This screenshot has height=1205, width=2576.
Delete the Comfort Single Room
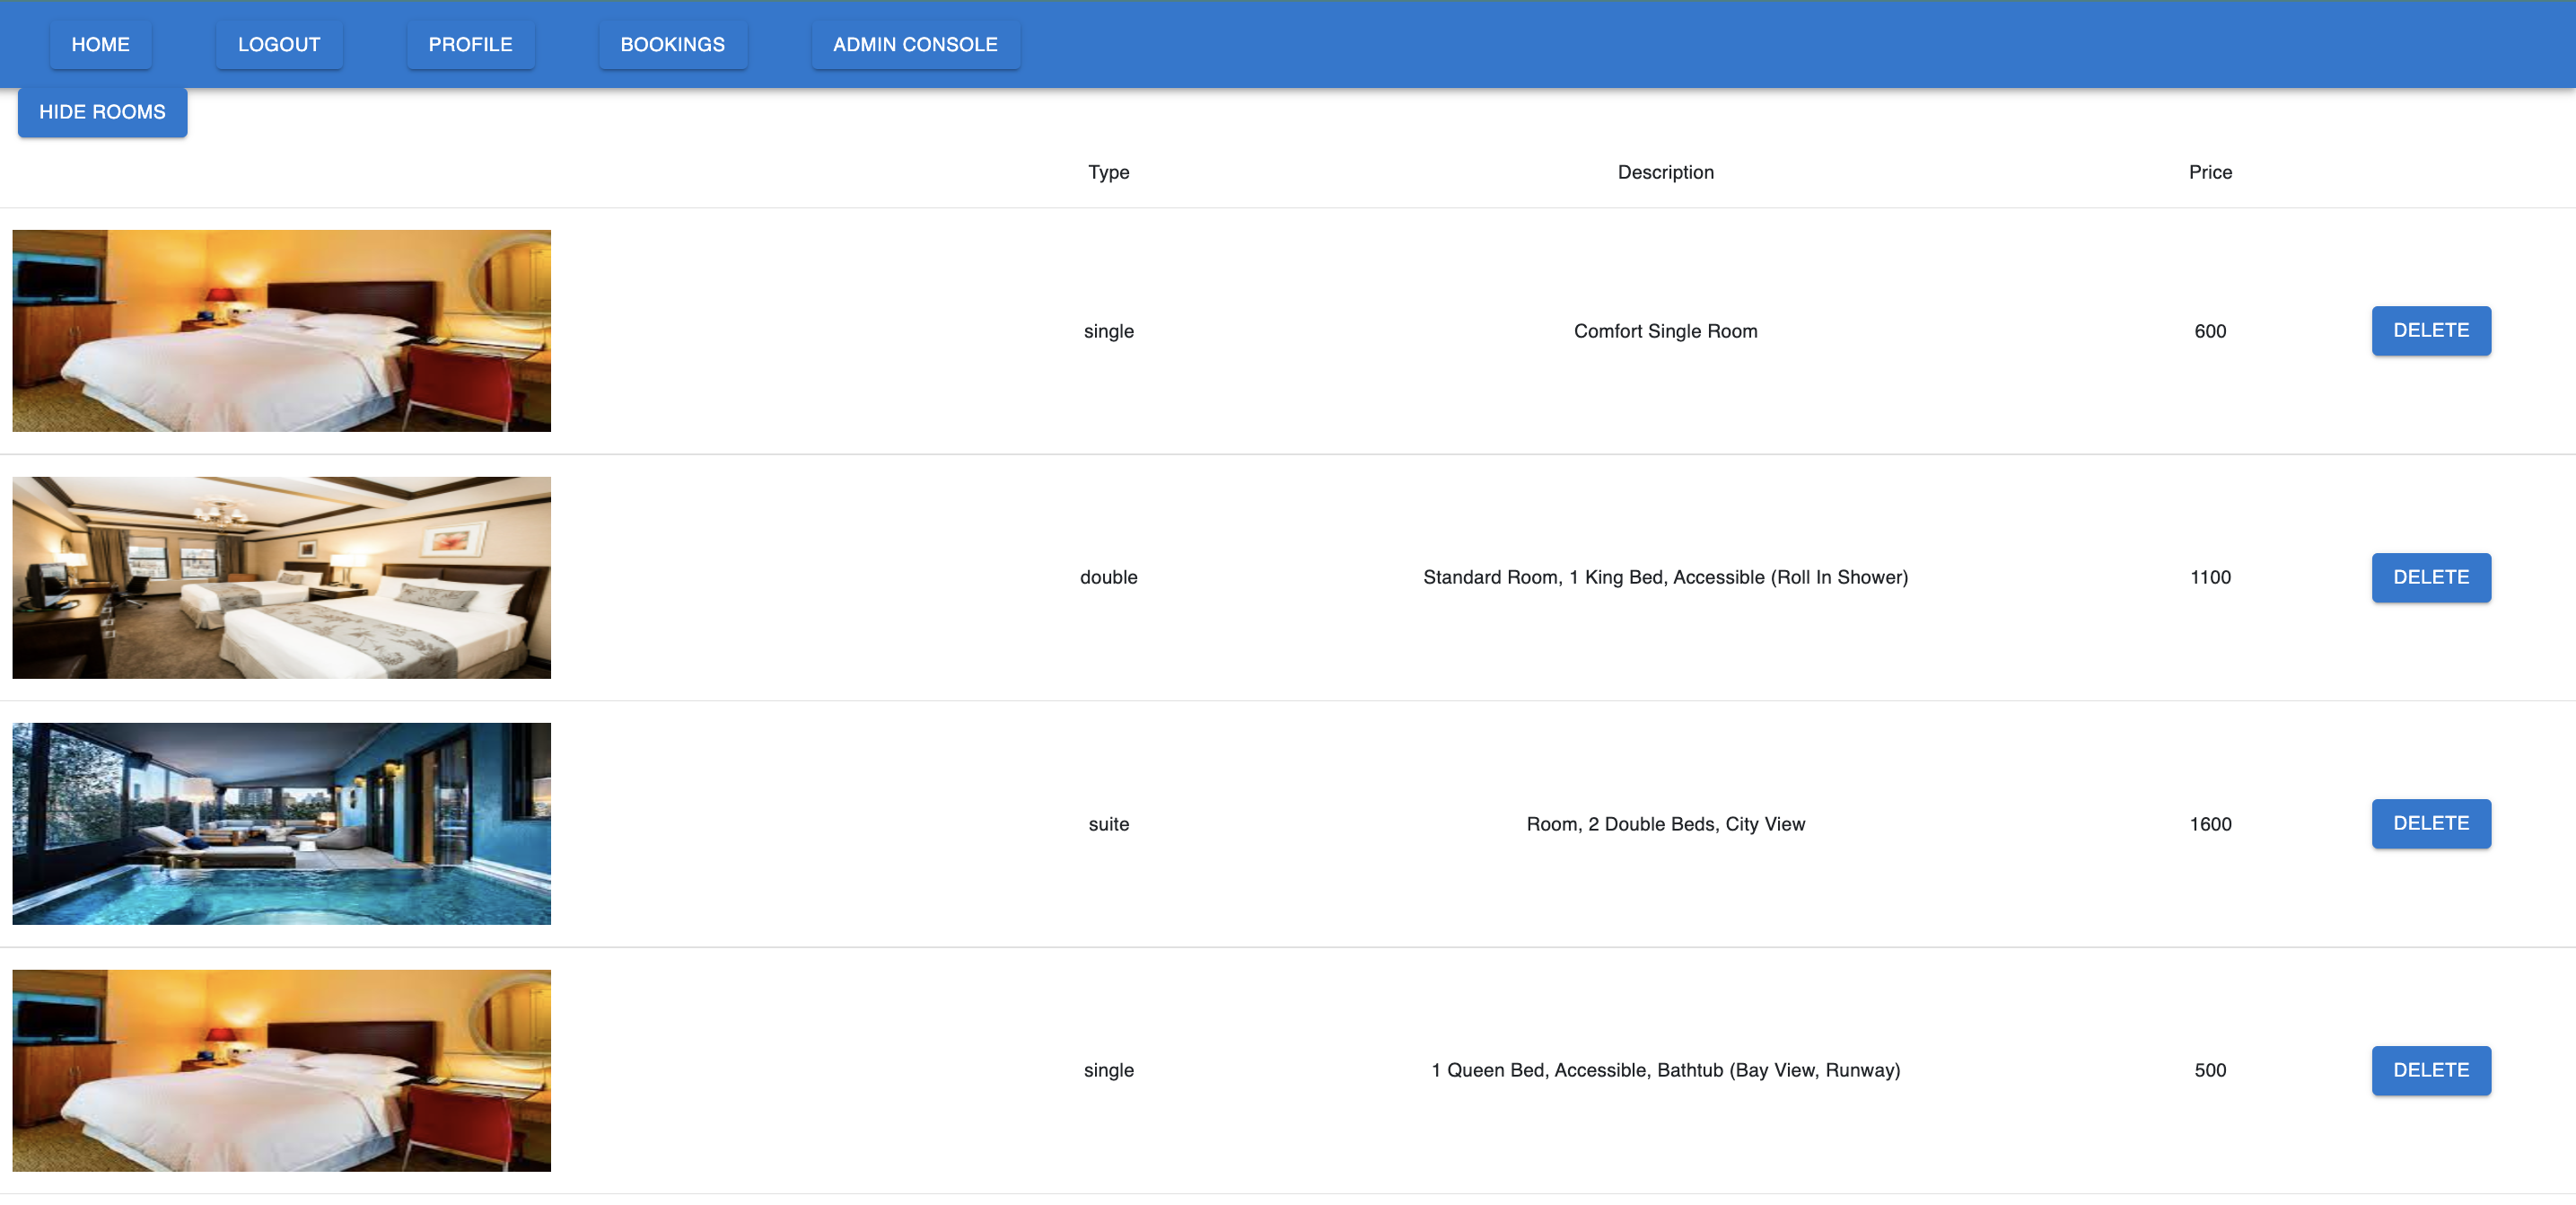(x=2431, y=330)
